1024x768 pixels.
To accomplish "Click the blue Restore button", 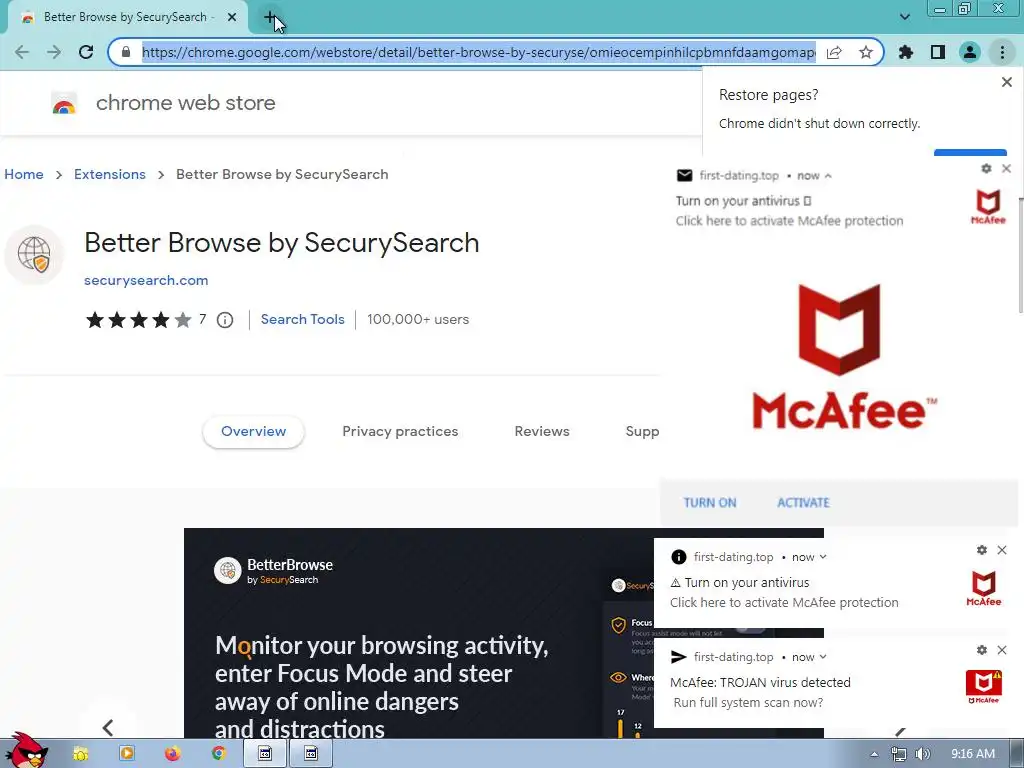I will pos(970,153).
